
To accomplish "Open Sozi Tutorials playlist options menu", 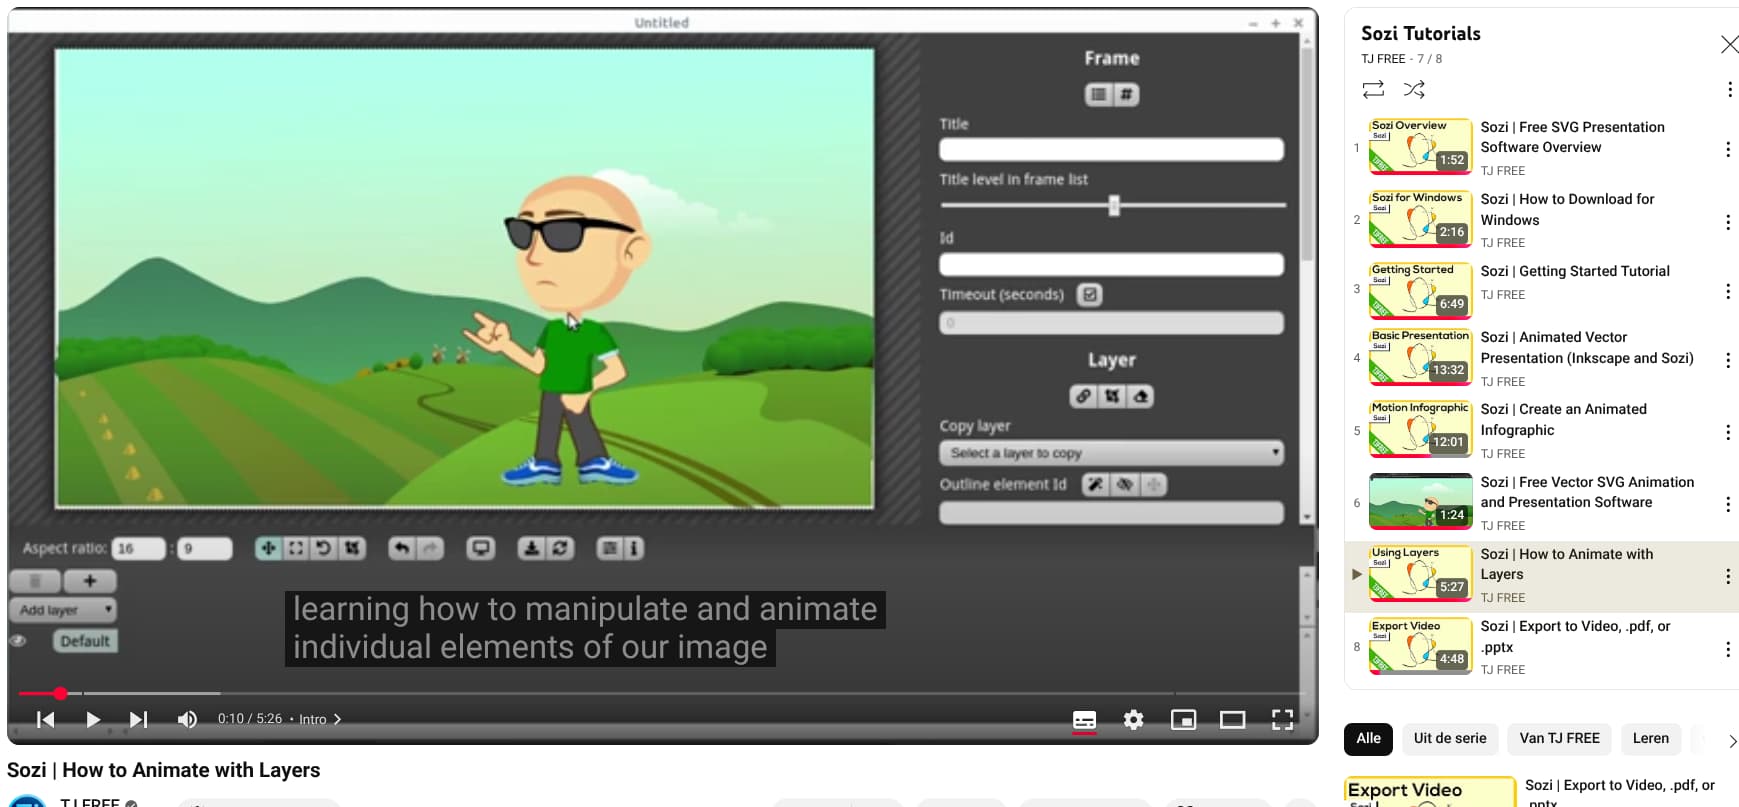I will 1729,89.
